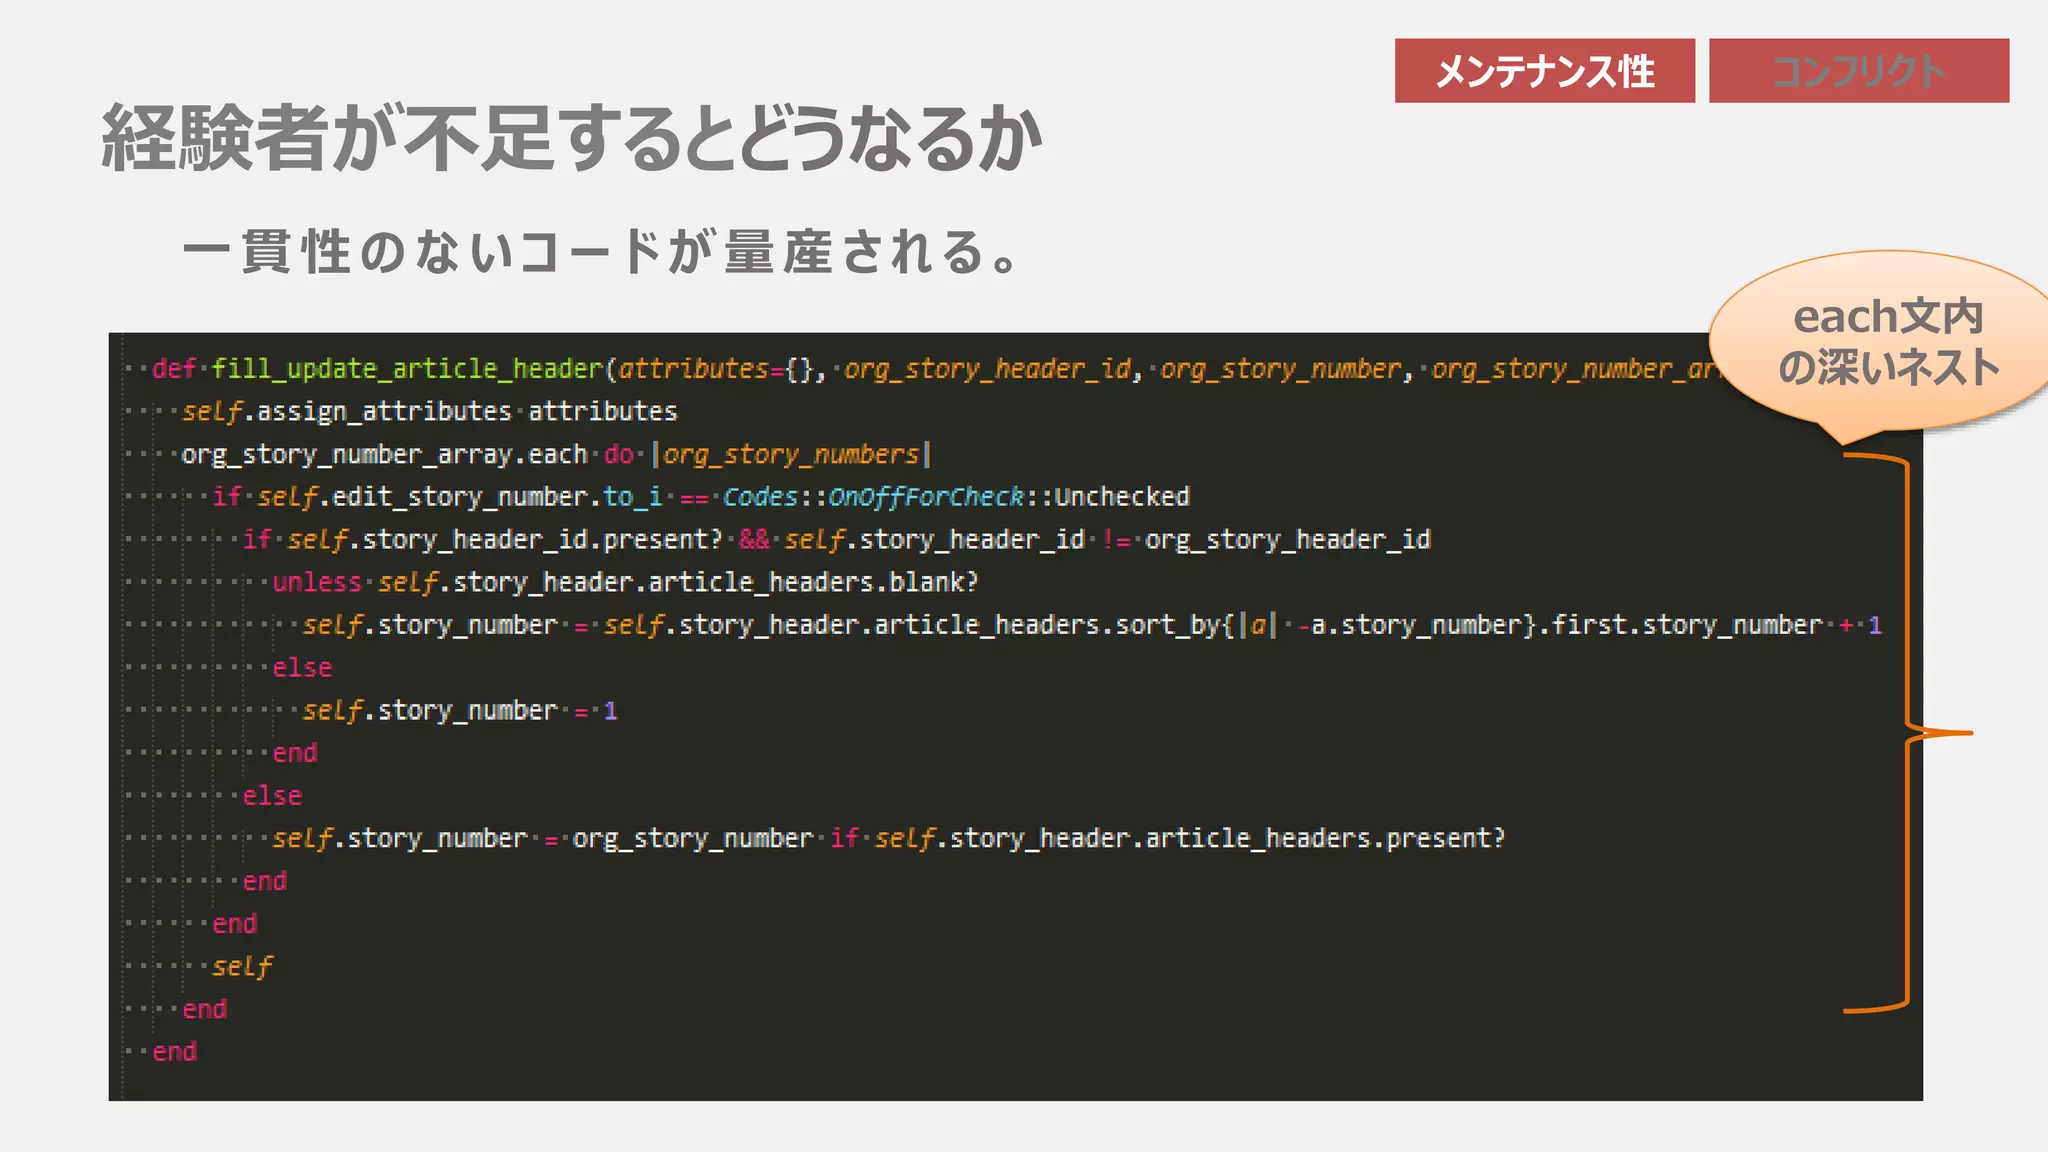
Task: Click the first else keyword under unless
Action: coord(302,668)
